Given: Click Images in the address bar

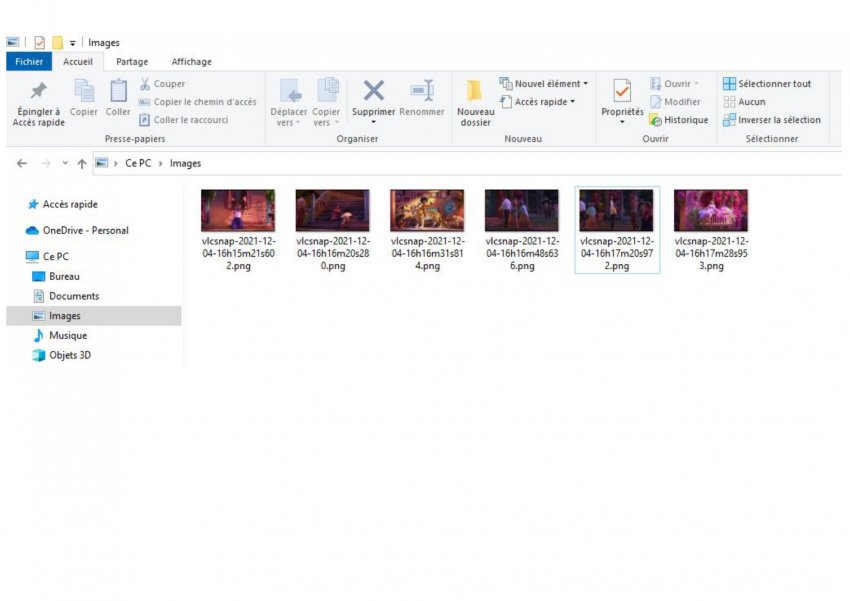Looking at the screenshot, I should point(185,163).
